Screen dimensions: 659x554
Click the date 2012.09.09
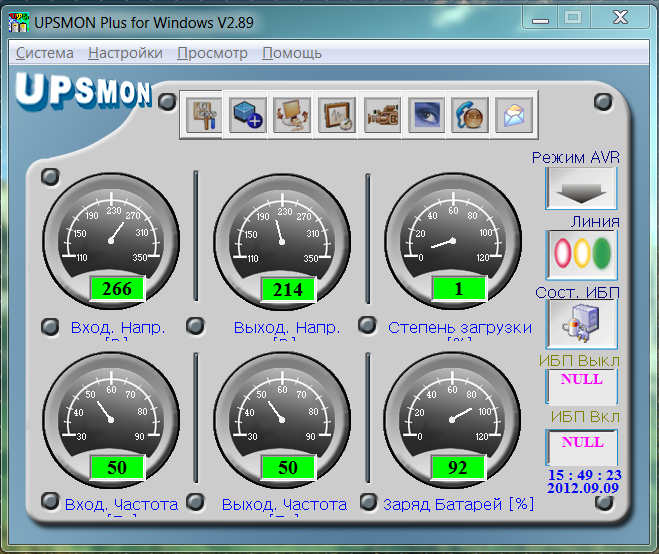click(583, 488)
